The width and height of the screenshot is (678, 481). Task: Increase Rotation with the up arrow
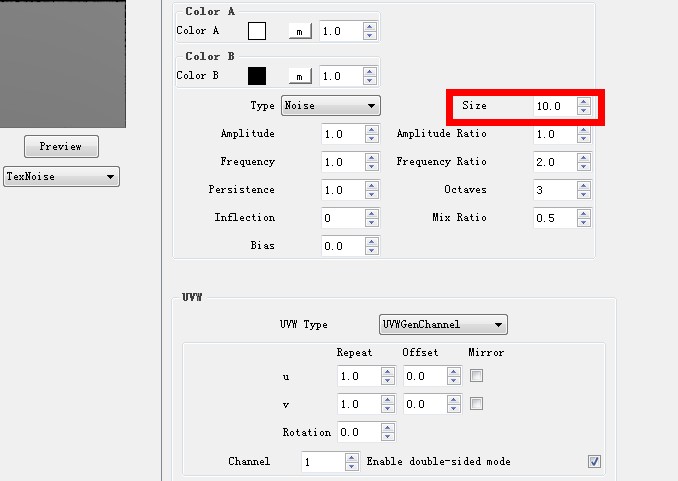[388, 428]
